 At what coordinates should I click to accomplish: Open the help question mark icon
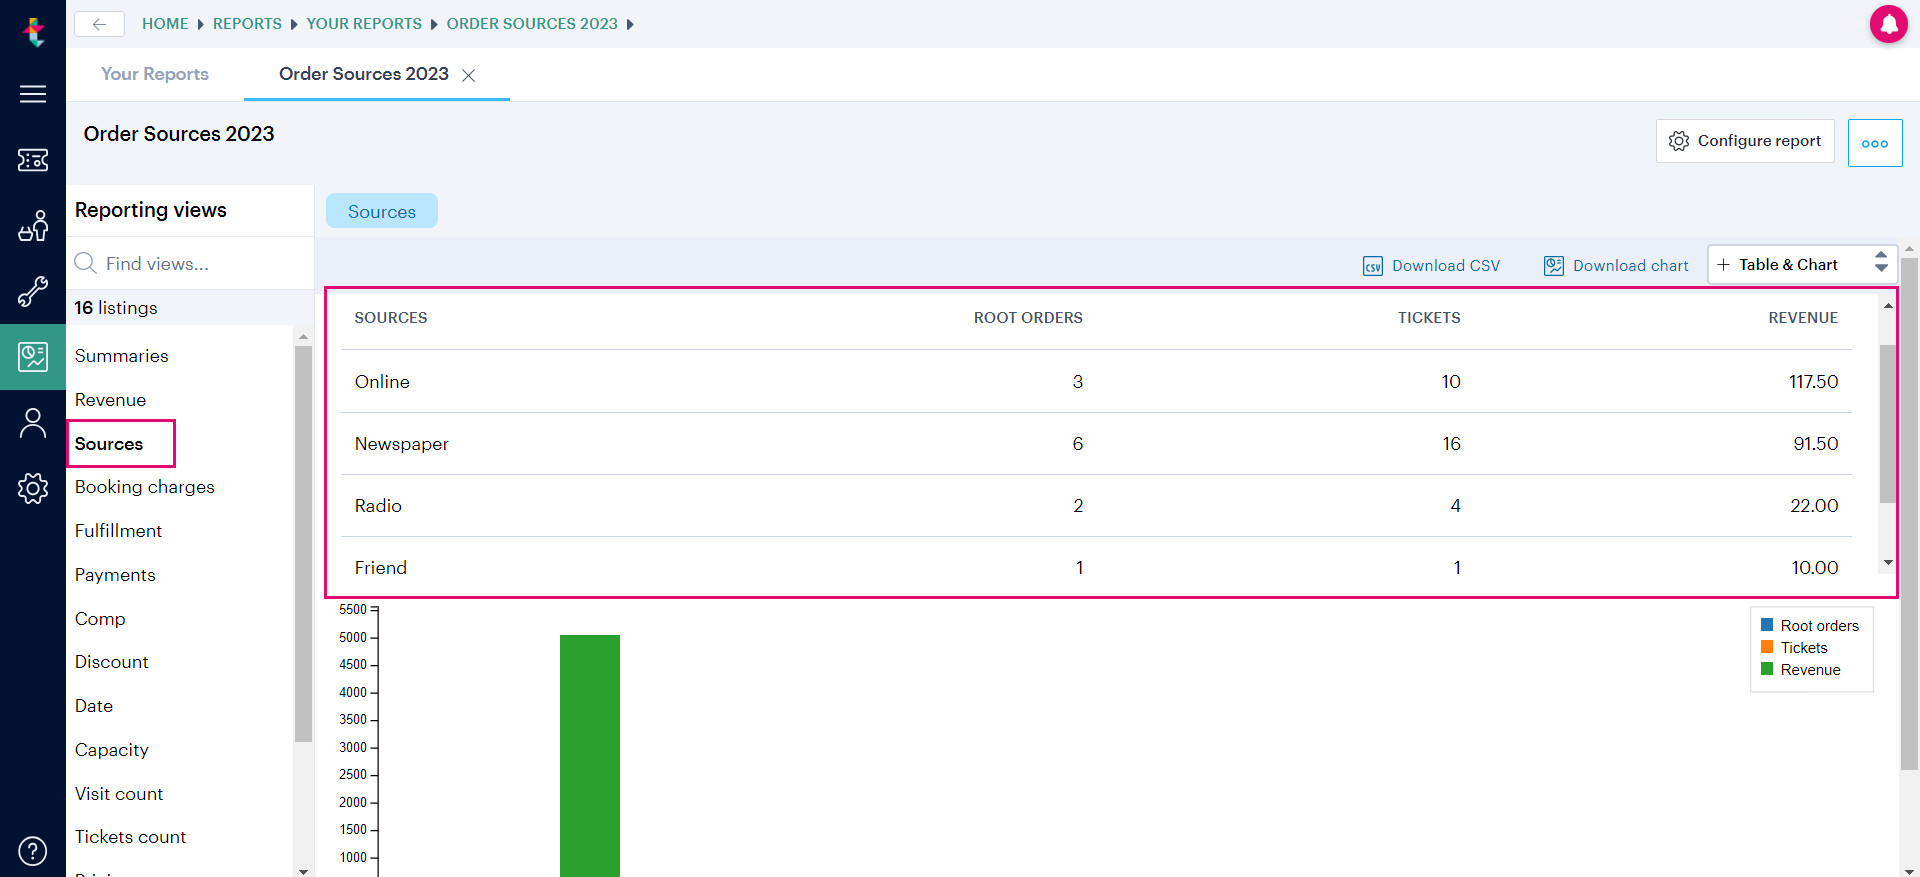pos(33,851)
